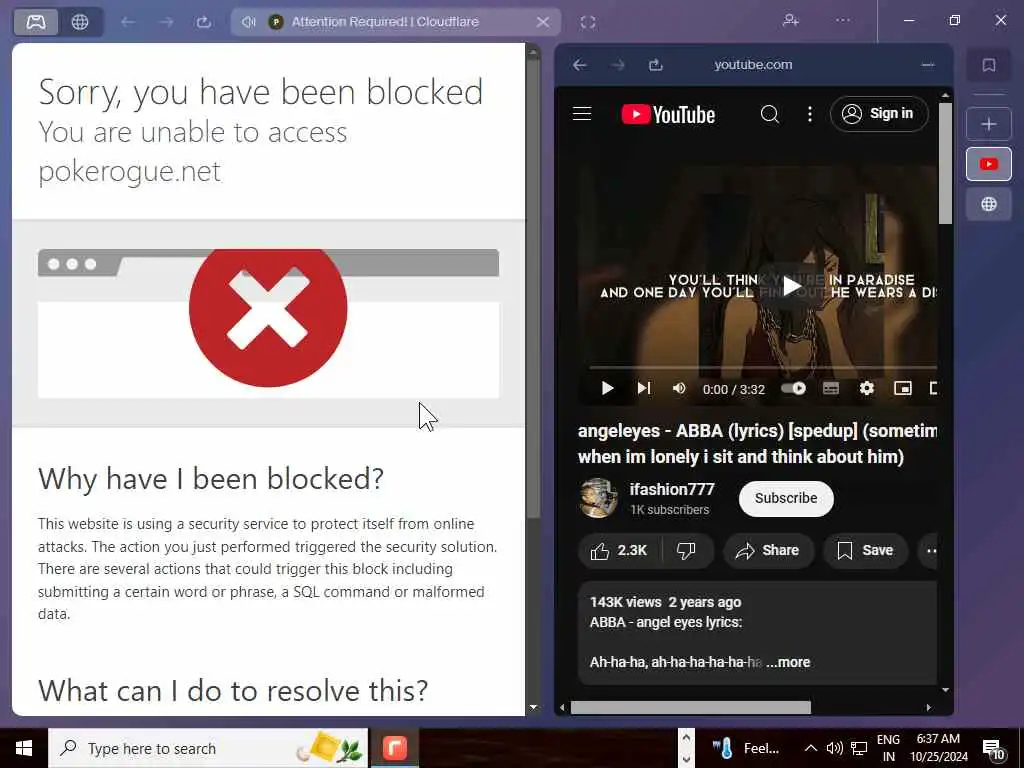Screen dimensions: 1024x768
Task: Subscribe to ifashion777 channel
Action: (786, 498)
